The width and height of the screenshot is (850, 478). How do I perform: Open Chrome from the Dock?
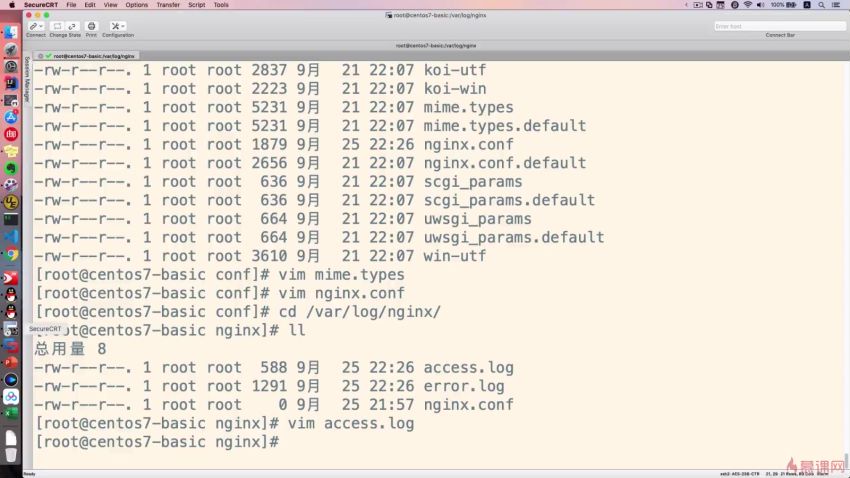(11, 255)
